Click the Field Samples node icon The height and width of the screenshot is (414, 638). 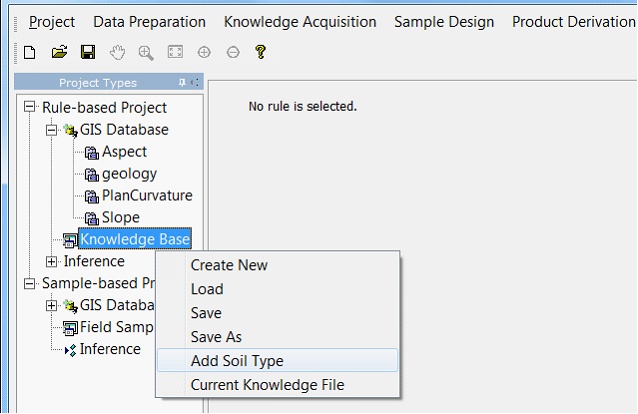(x=70, y=328)
